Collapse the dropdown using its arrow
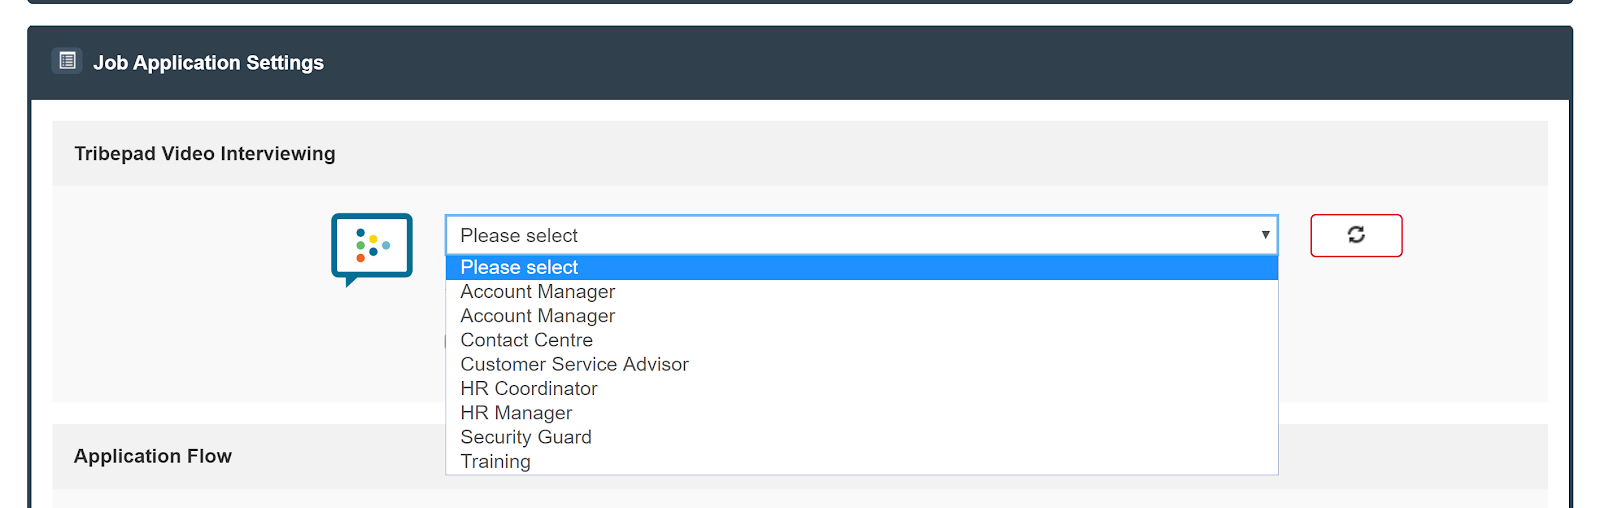1600x508 pixels. (x=1265, y=235)
